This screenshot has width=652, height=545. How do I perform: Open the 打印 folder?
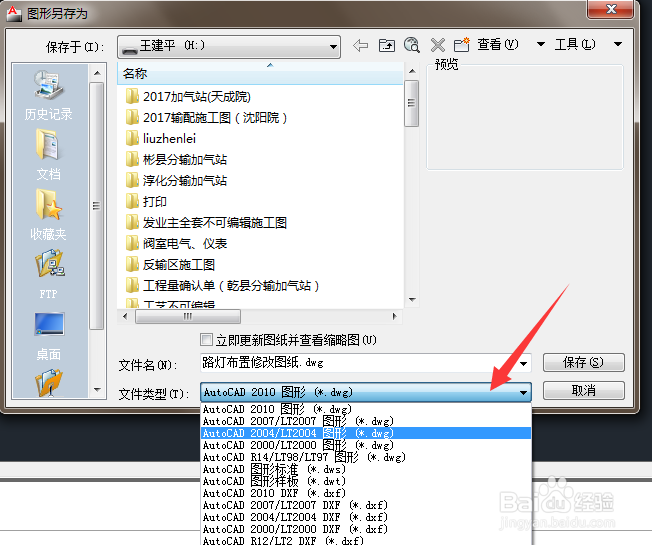click(x=146, y=202)
